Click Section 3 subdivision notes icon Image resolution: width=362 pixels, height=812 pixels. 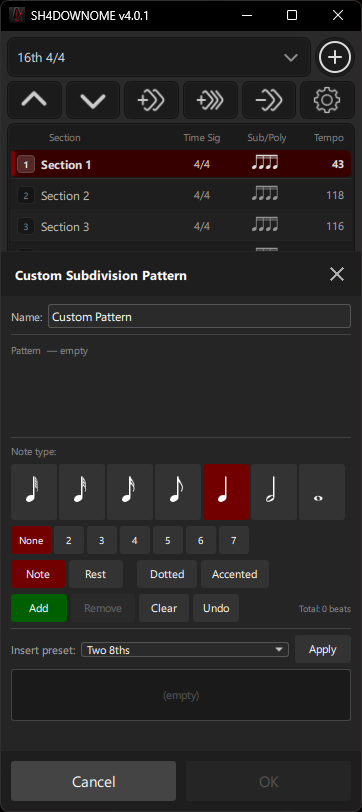265,226
